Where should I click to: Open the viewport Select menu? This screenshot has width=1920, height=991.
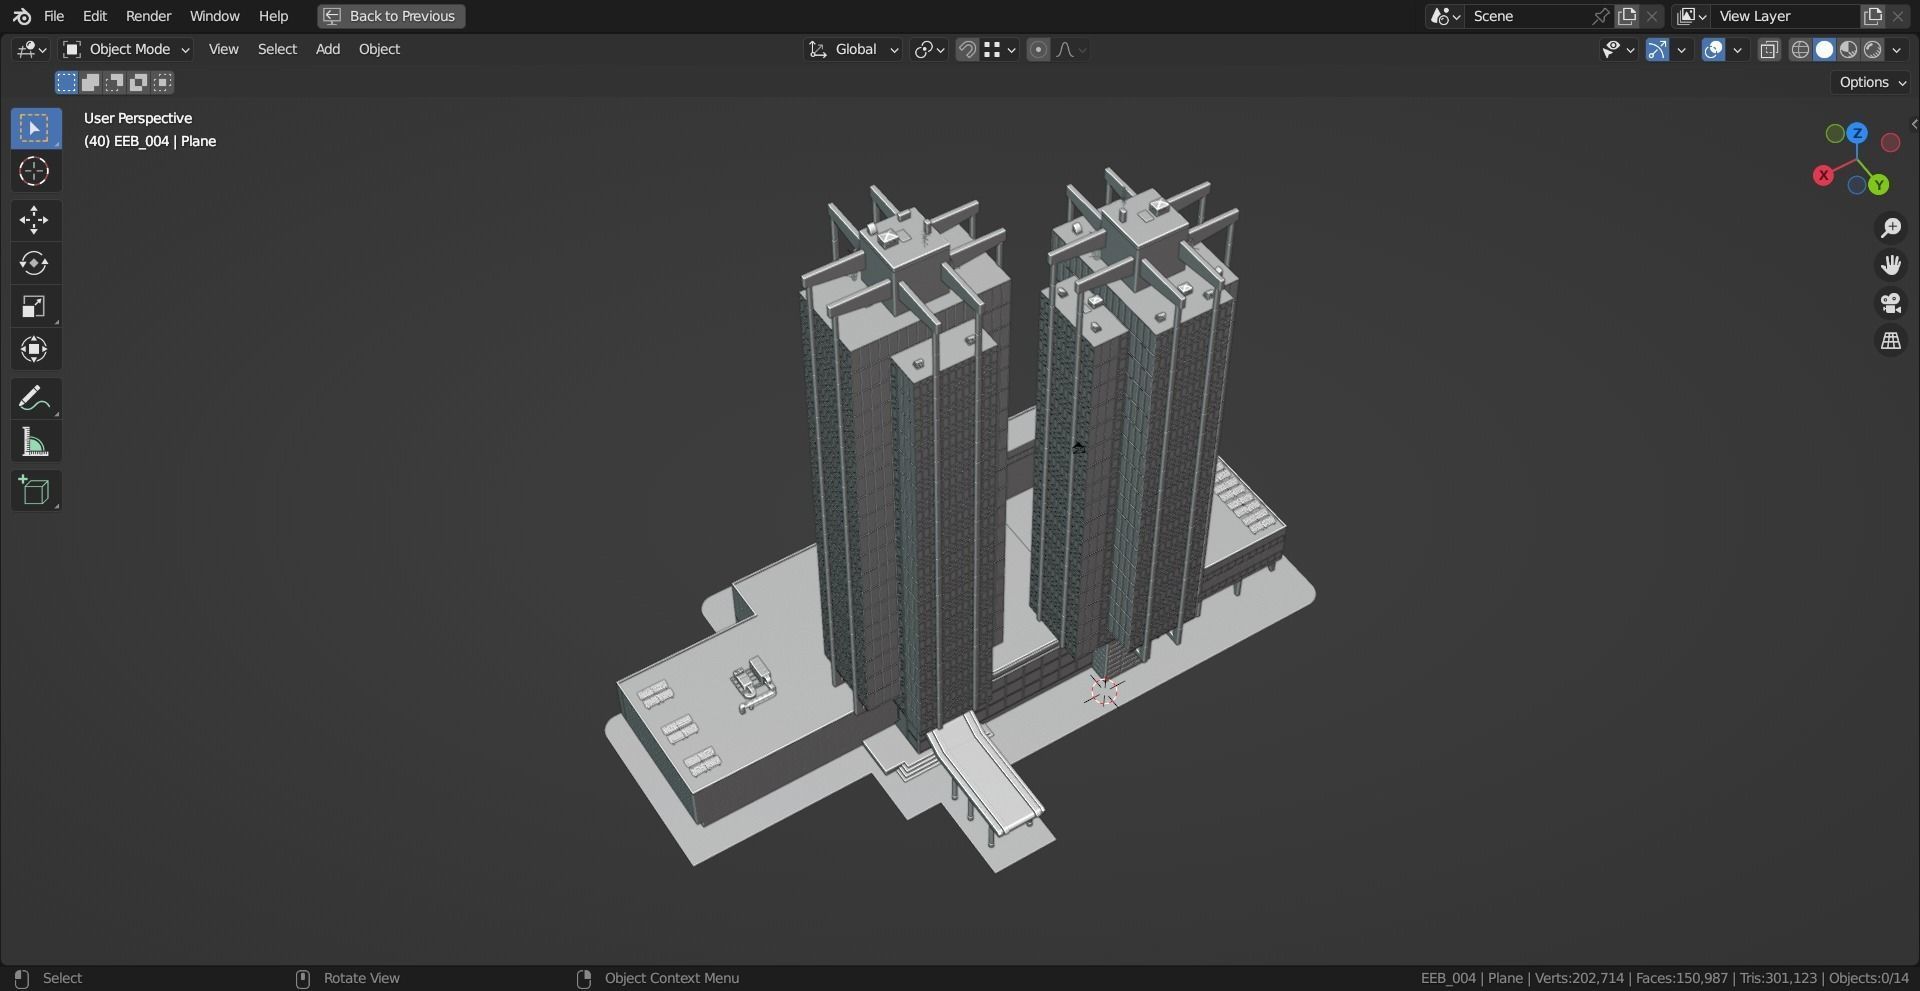pos(277,49)
